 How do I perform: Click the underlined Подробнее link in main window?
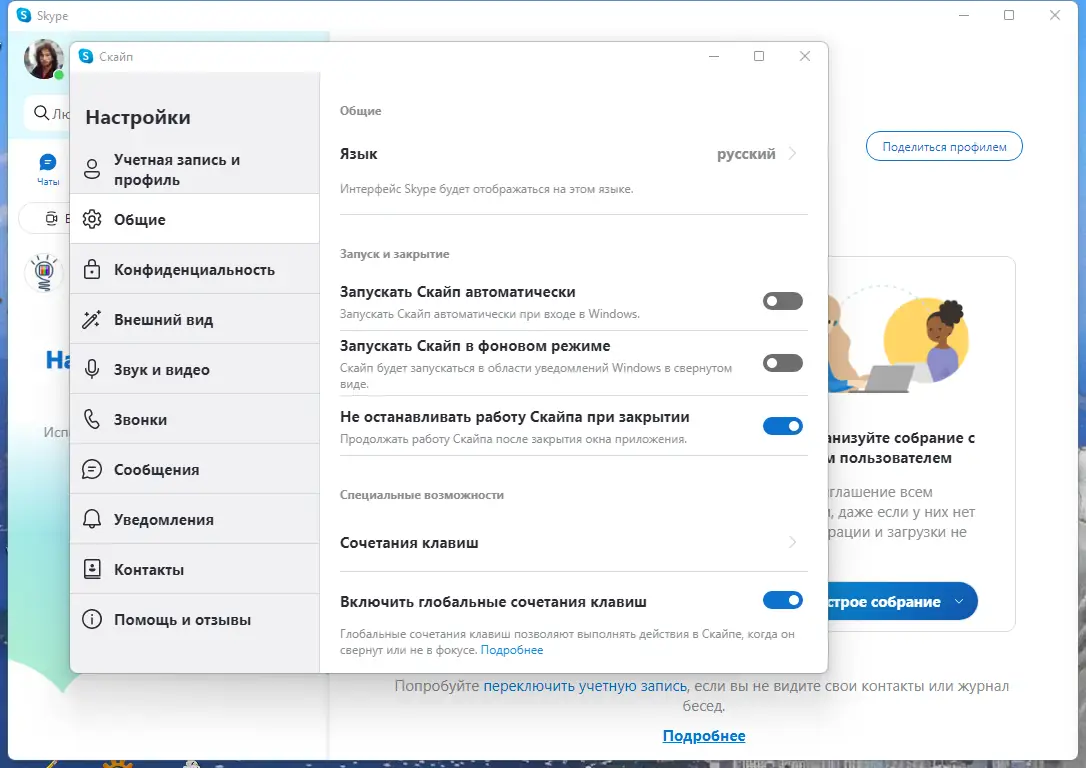(704, 735)
